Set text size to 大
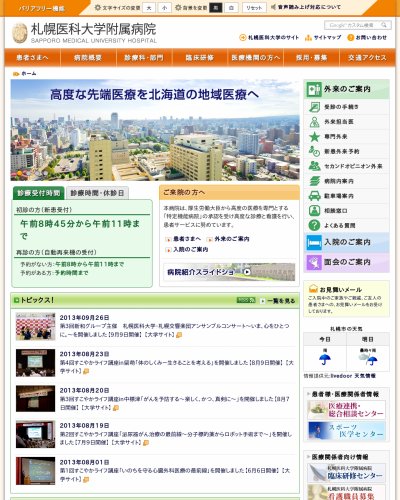Screen dimensions: 400x500 click(149, 8)
